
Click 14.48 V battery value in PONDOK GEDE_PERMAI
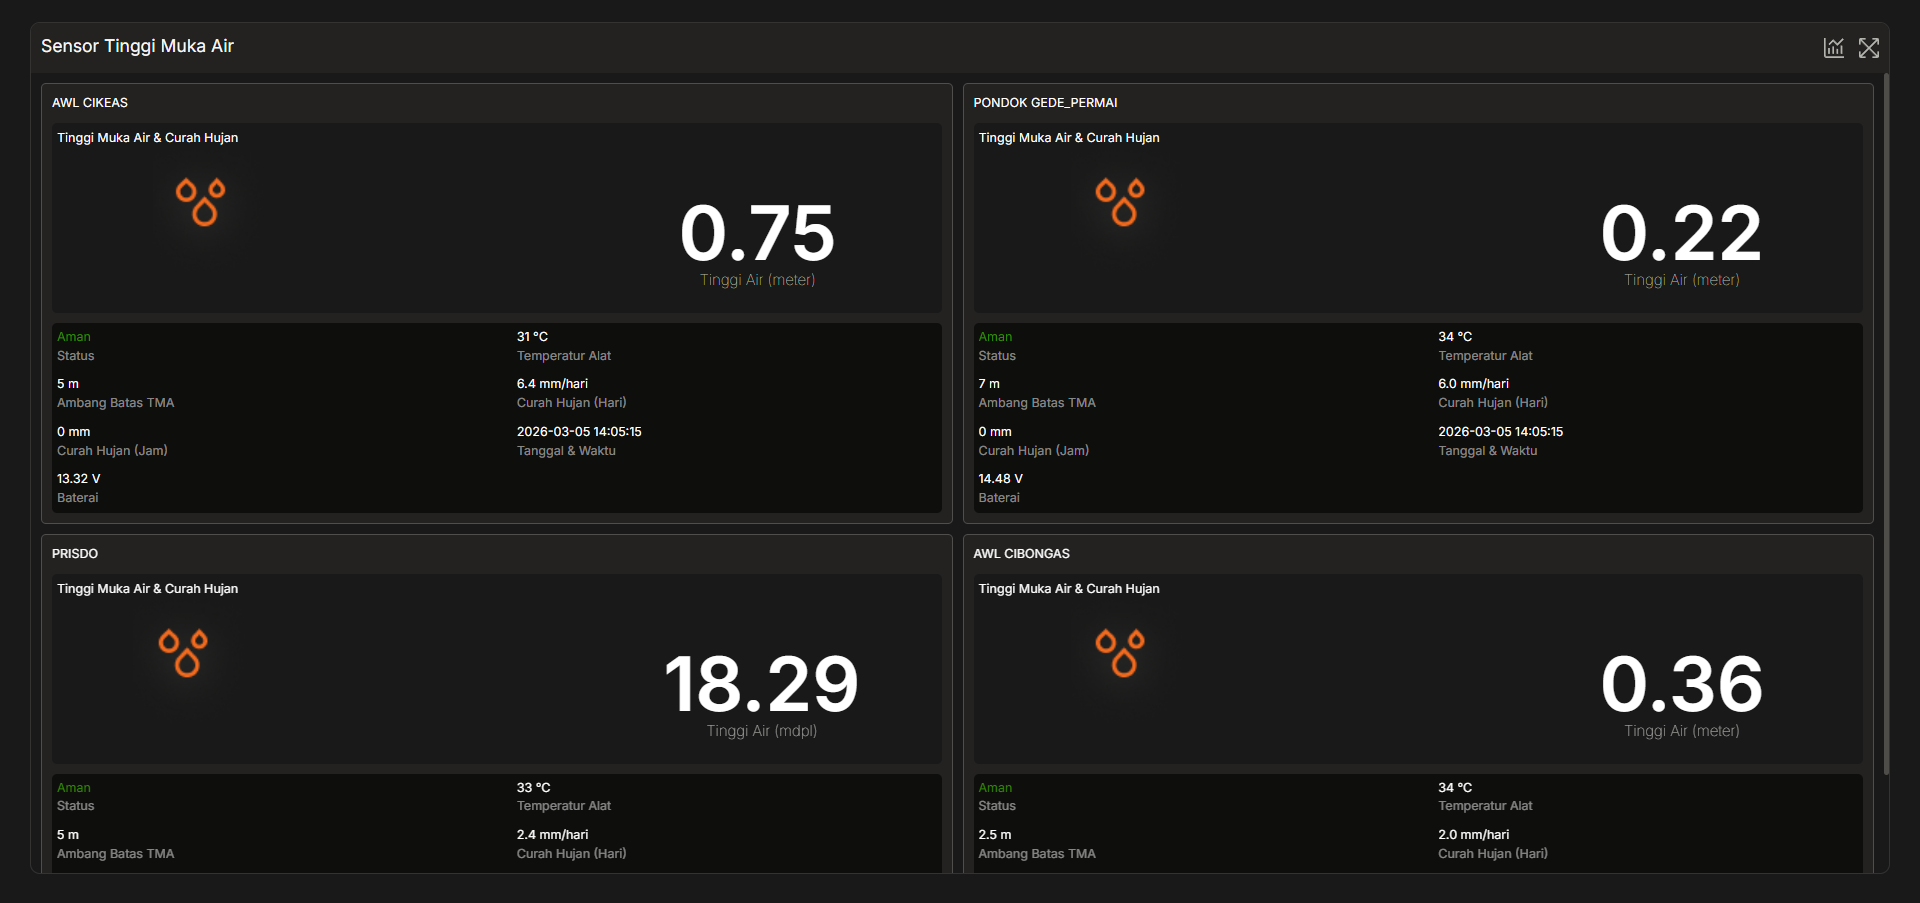pos(1000,479)
